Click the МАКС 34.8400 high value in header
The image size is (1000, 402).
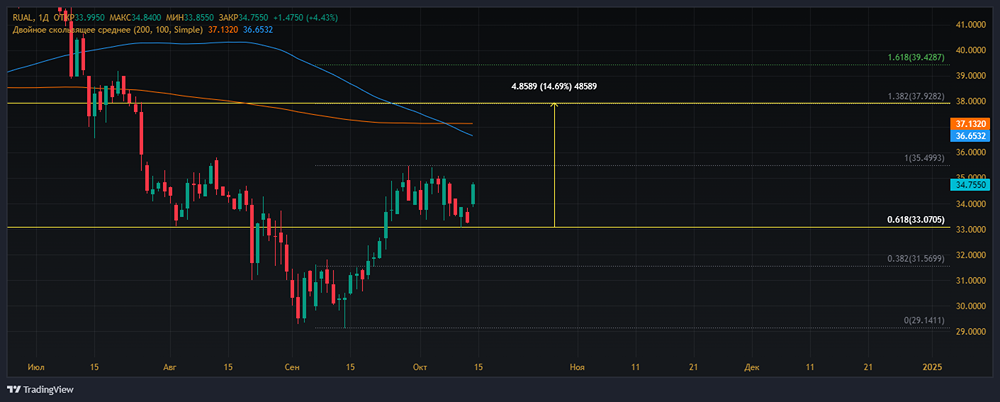pos(136,18)
